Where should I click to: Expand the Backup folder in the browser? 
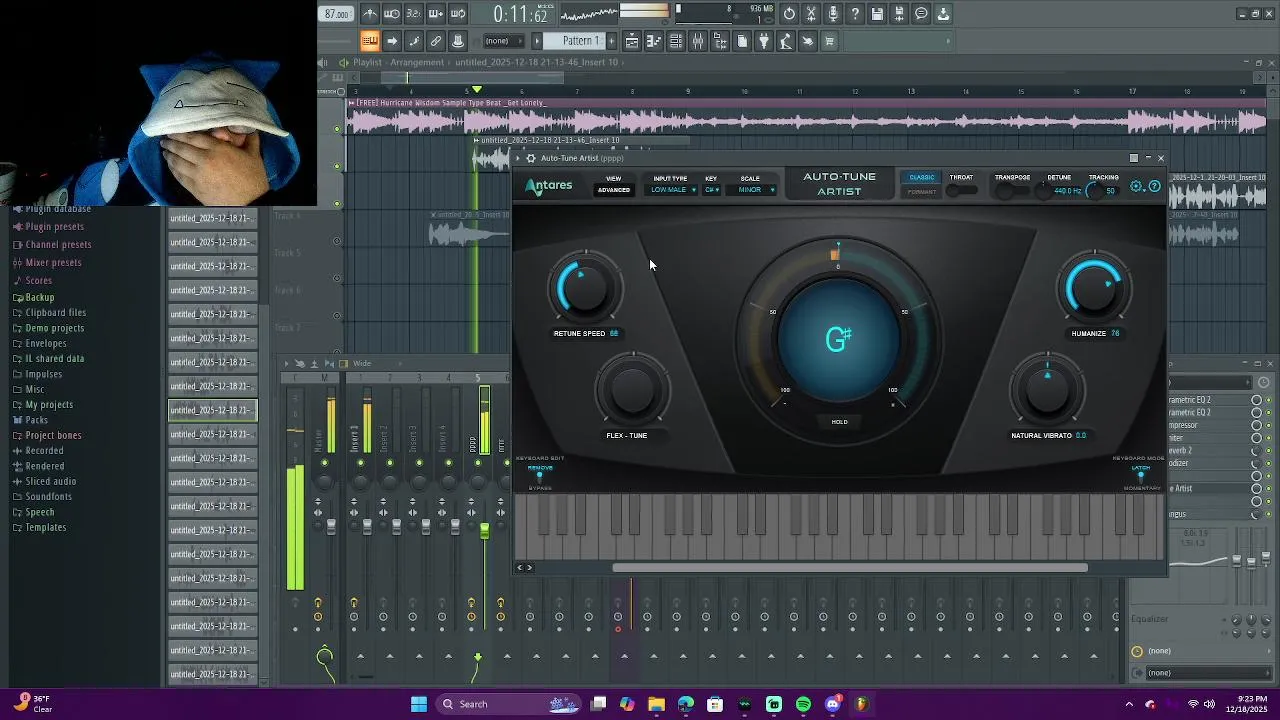tap(39, 298)
